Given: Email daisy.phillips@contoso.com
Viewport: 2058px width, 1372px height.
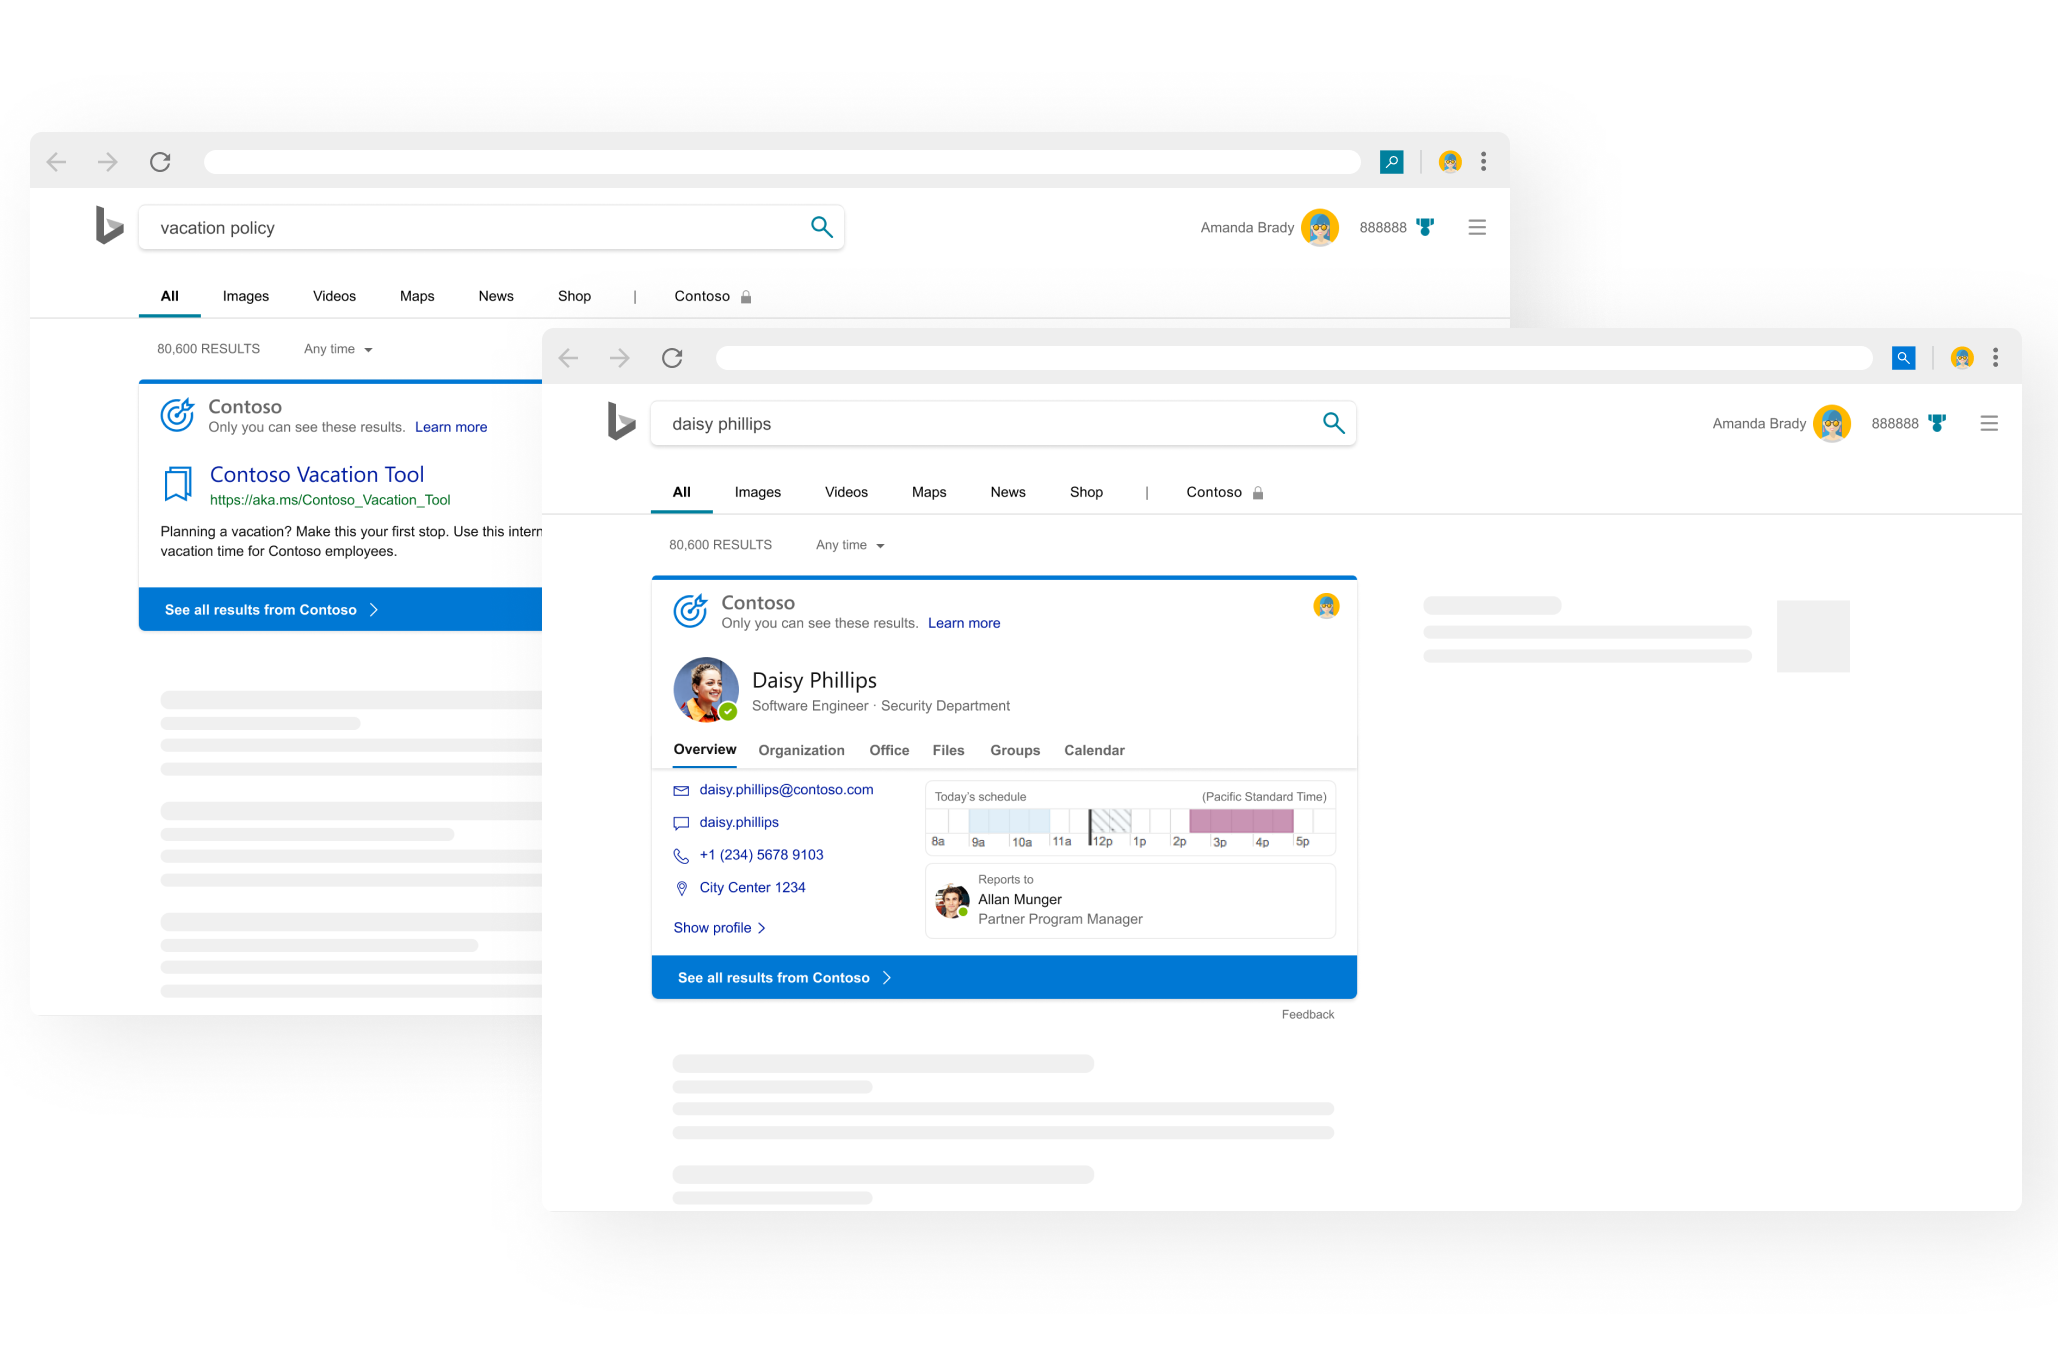Looking at the screenshot, I should [x=786, y=790].
